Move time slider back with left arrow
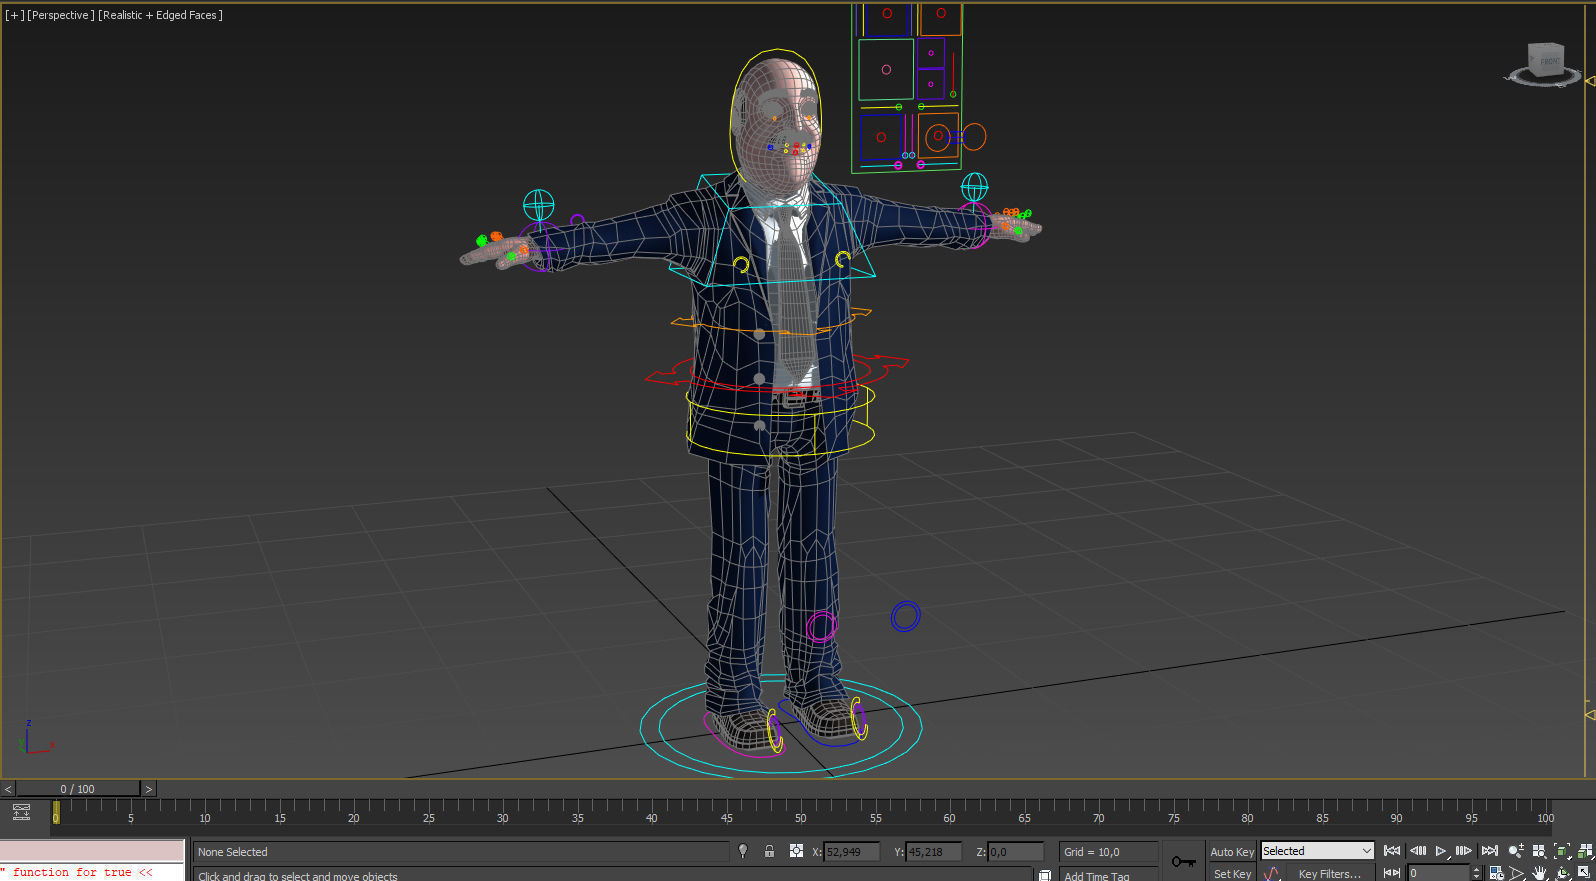1596x881 pixels. click(x=8, y=789)
